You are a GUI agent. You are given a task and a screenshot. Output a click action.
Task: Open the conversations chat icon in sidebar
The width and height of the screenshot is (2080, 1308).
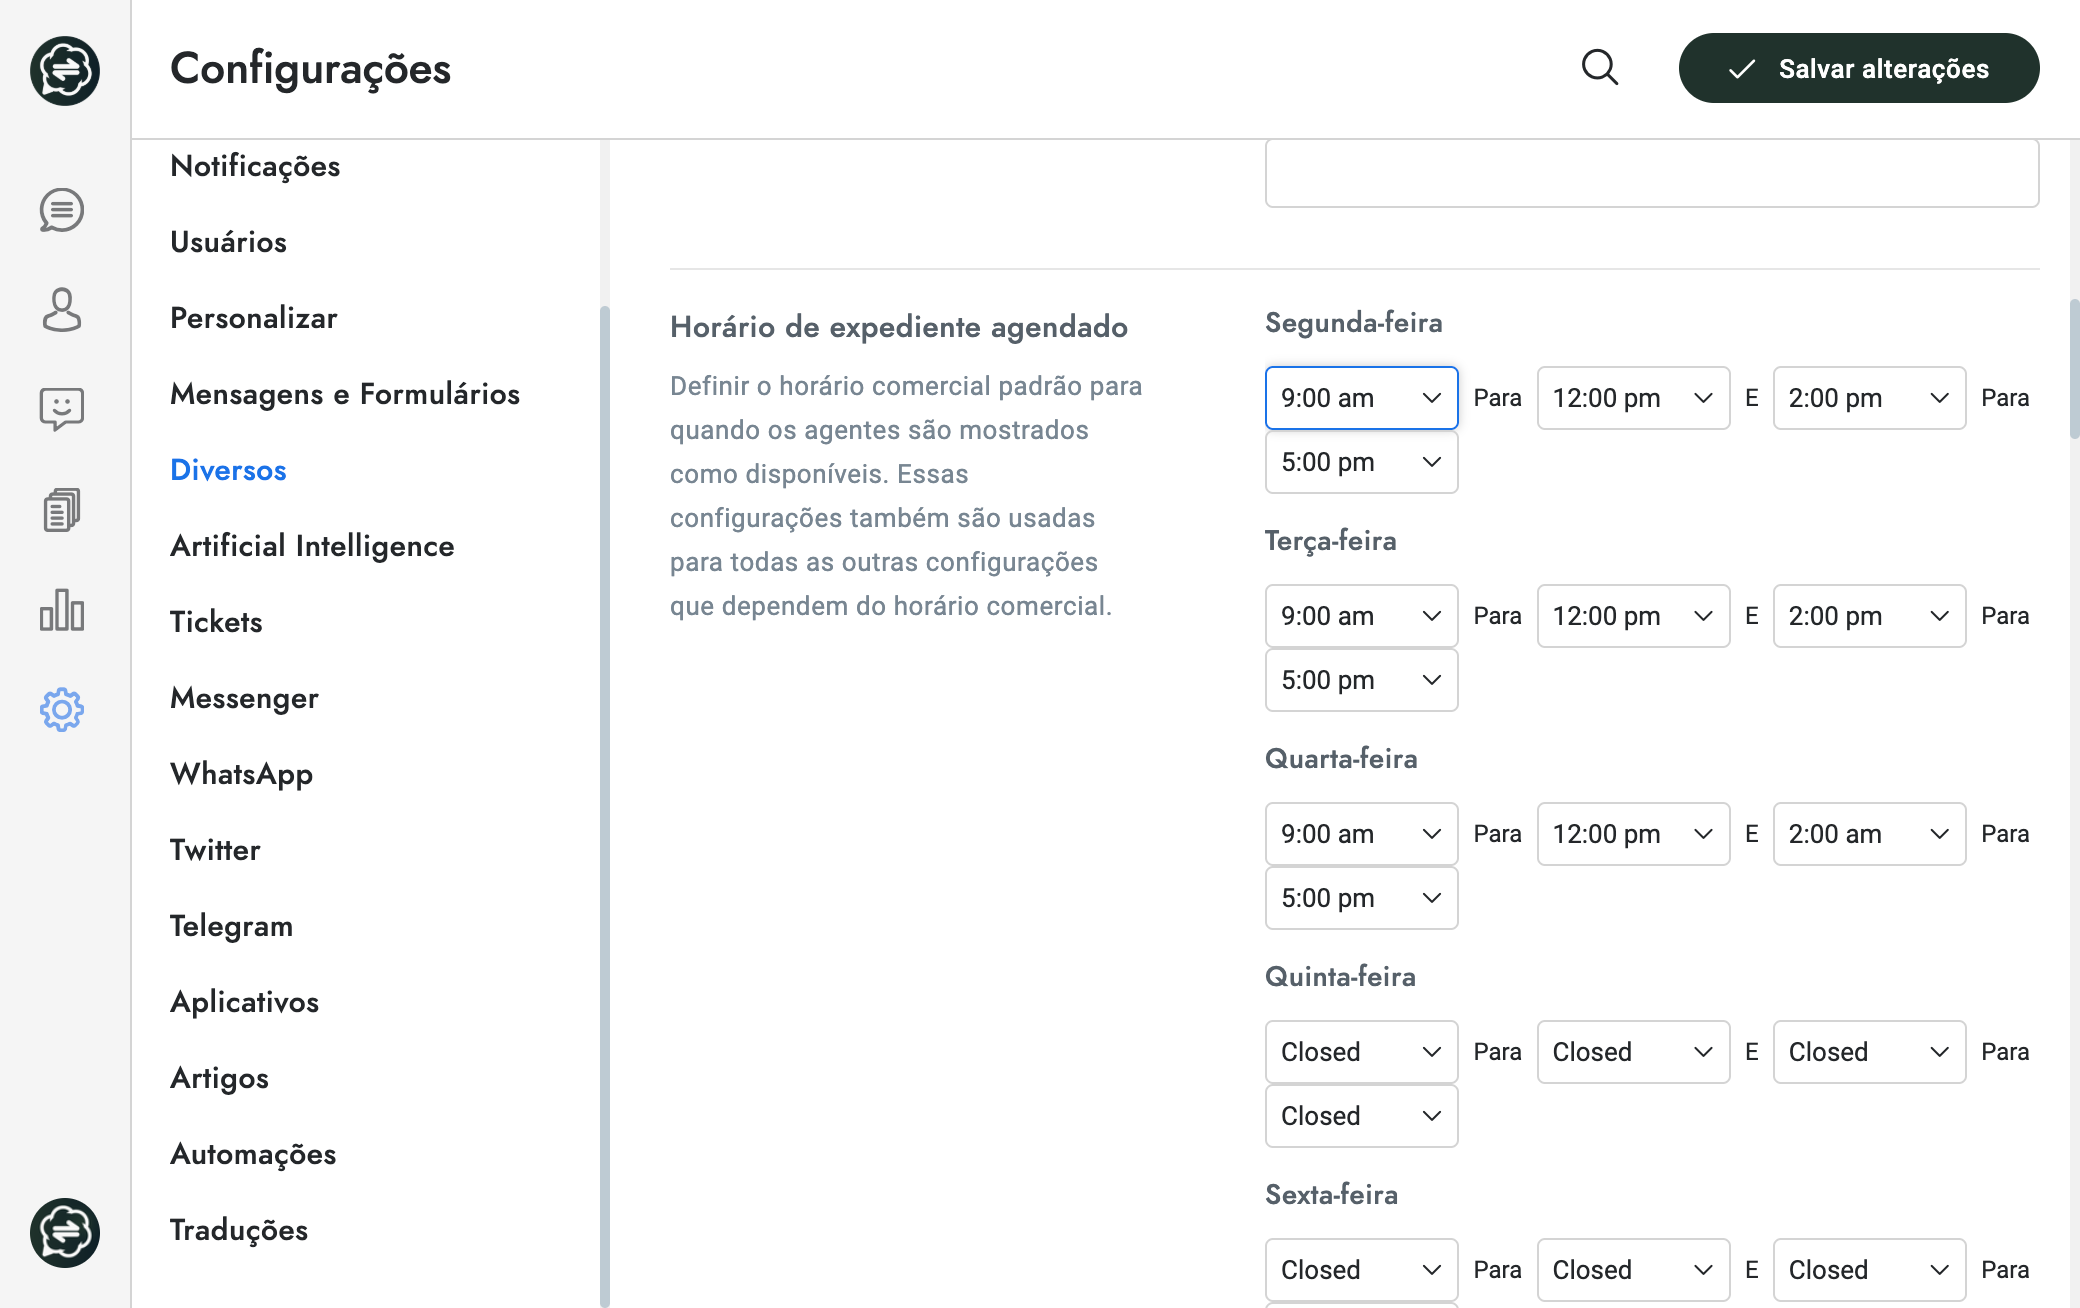pyautogui.click(x=62, y=210)
